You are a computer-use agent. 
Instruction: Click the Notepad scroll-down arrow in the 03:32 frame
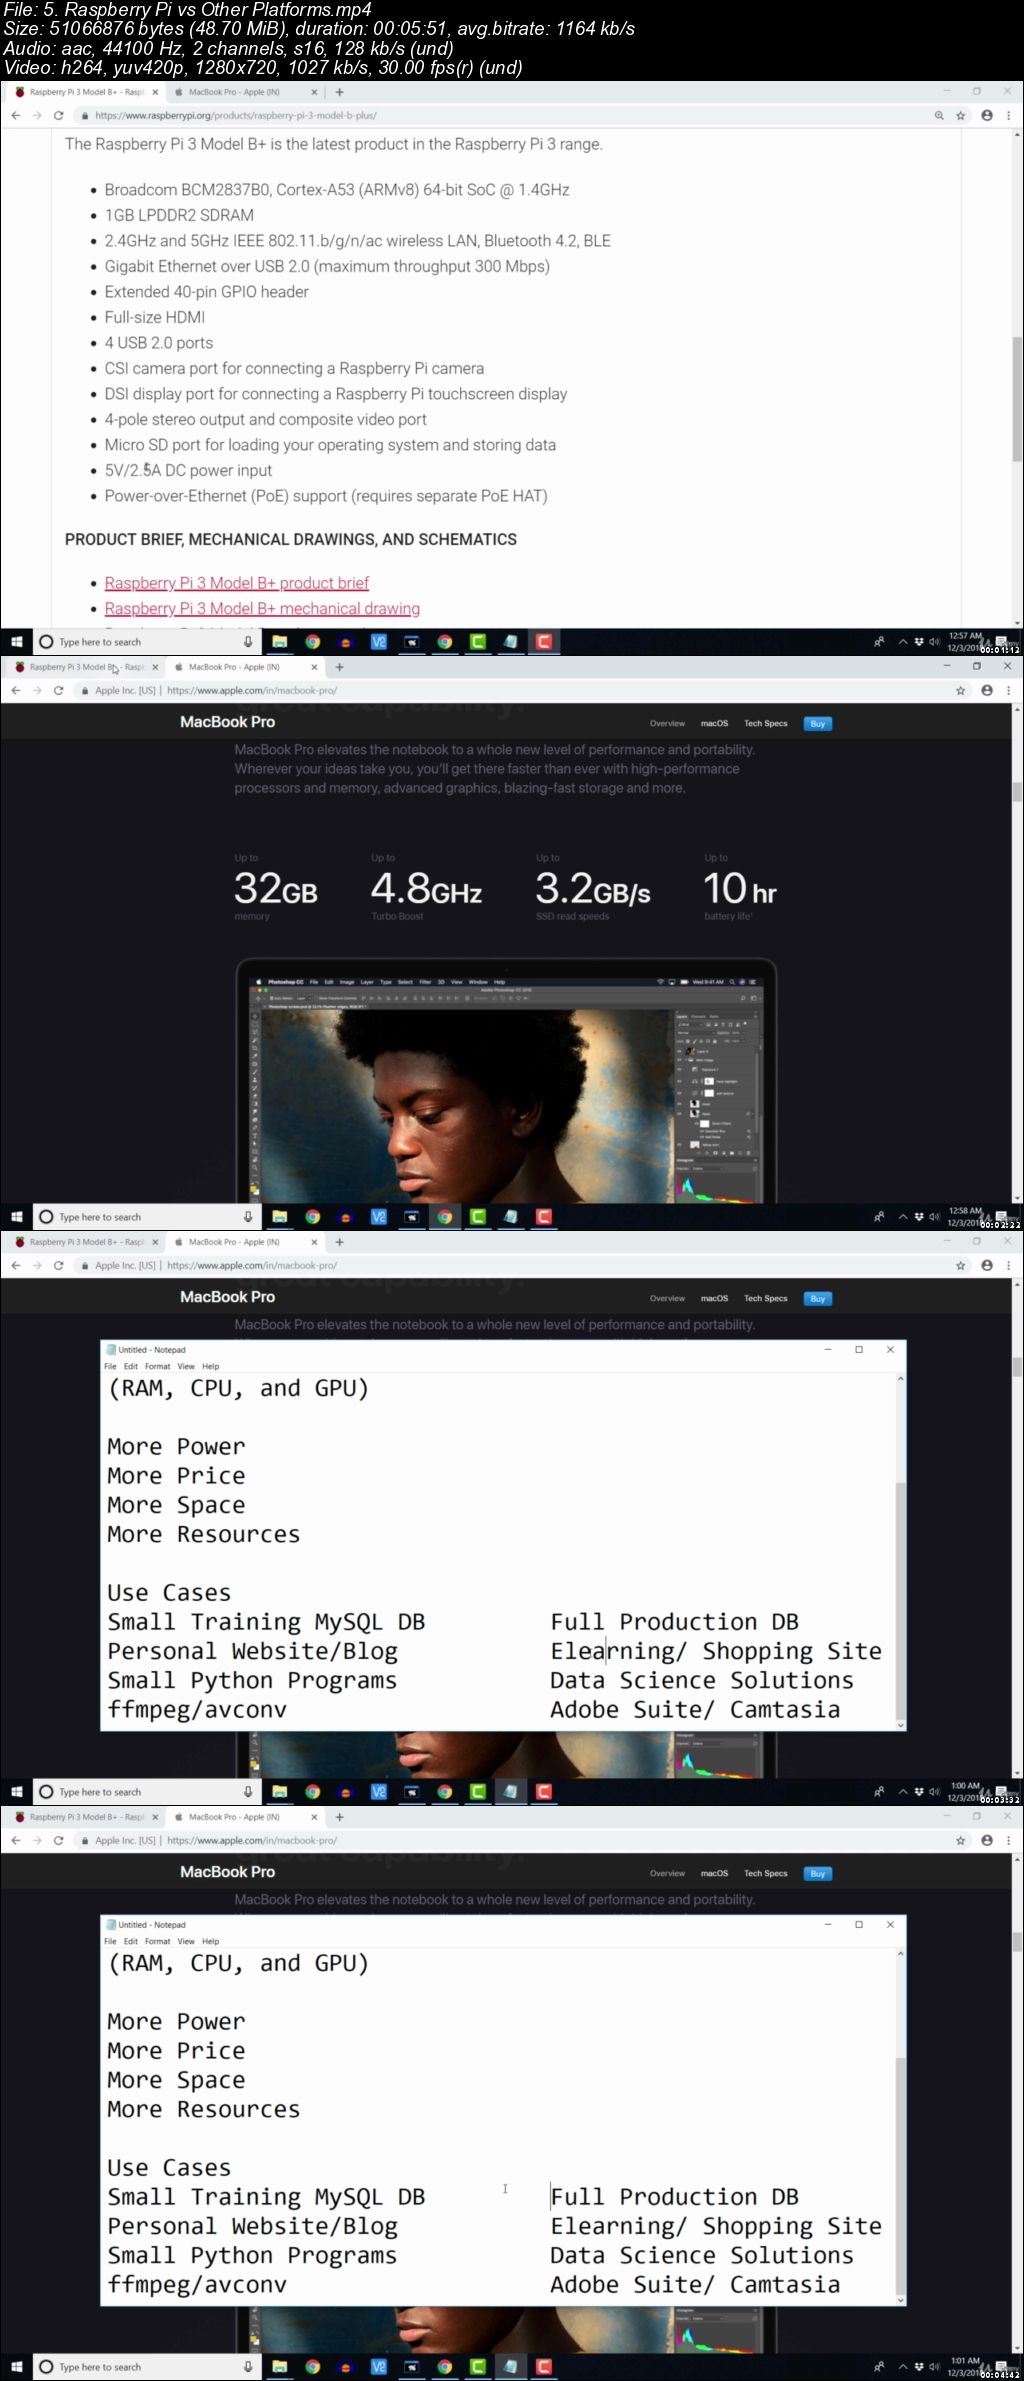coord(900,1725)
